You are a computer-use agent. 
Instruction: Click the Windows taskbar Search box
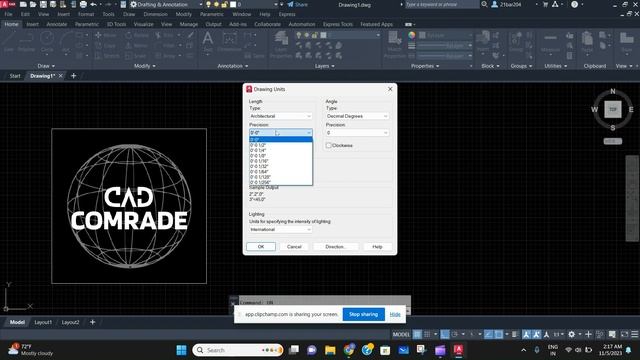click(238, 350)
